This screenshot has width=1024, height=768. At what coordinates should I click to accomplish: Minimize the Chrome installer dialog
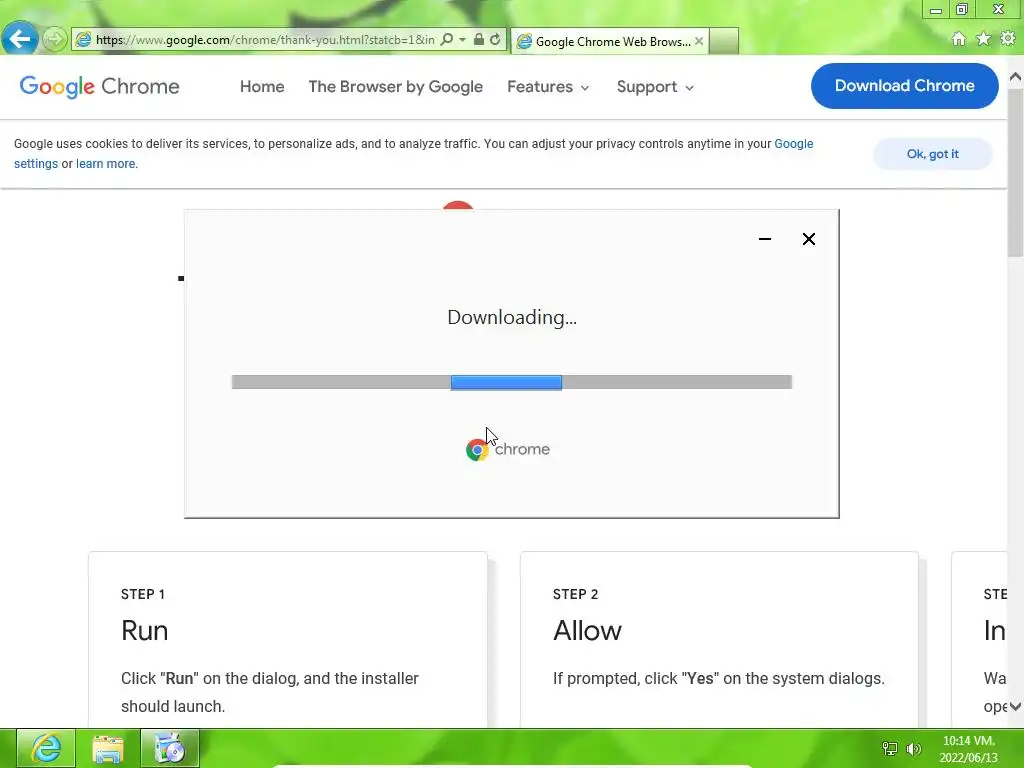pos(765,239)
